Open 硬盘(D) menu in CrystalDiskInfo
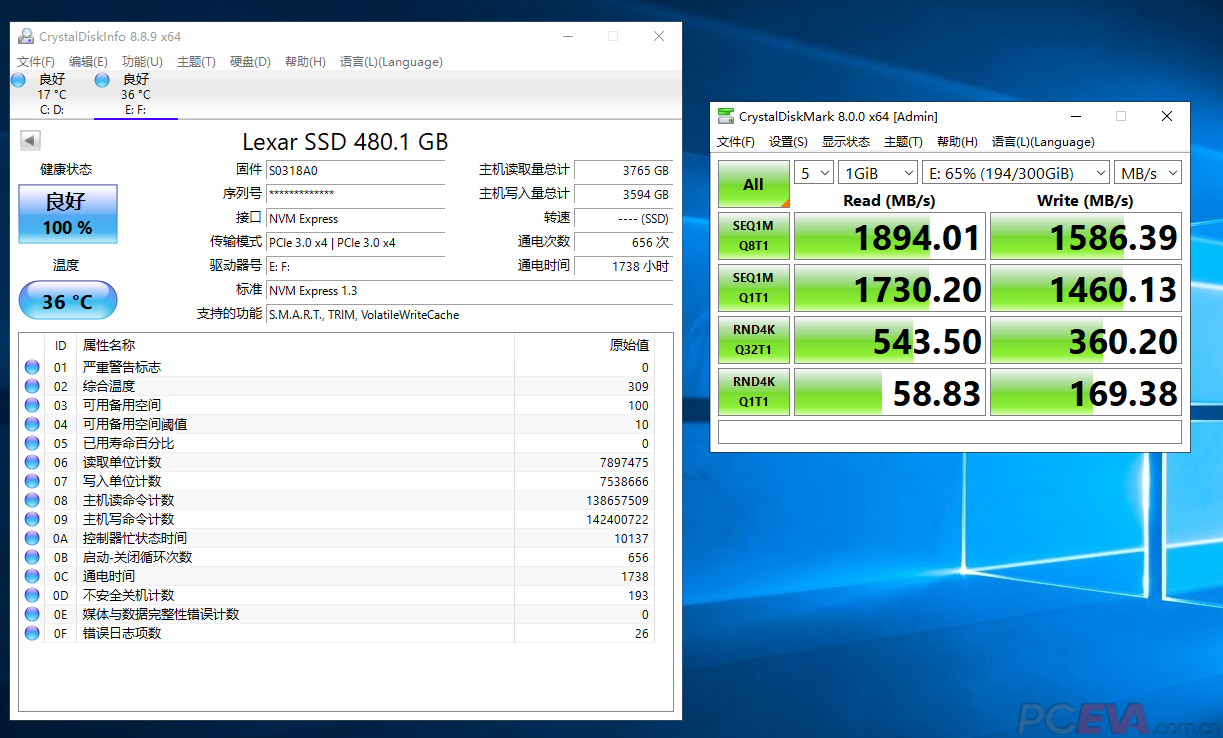Screen dimensions: 1223x738 tap(250, 62)
